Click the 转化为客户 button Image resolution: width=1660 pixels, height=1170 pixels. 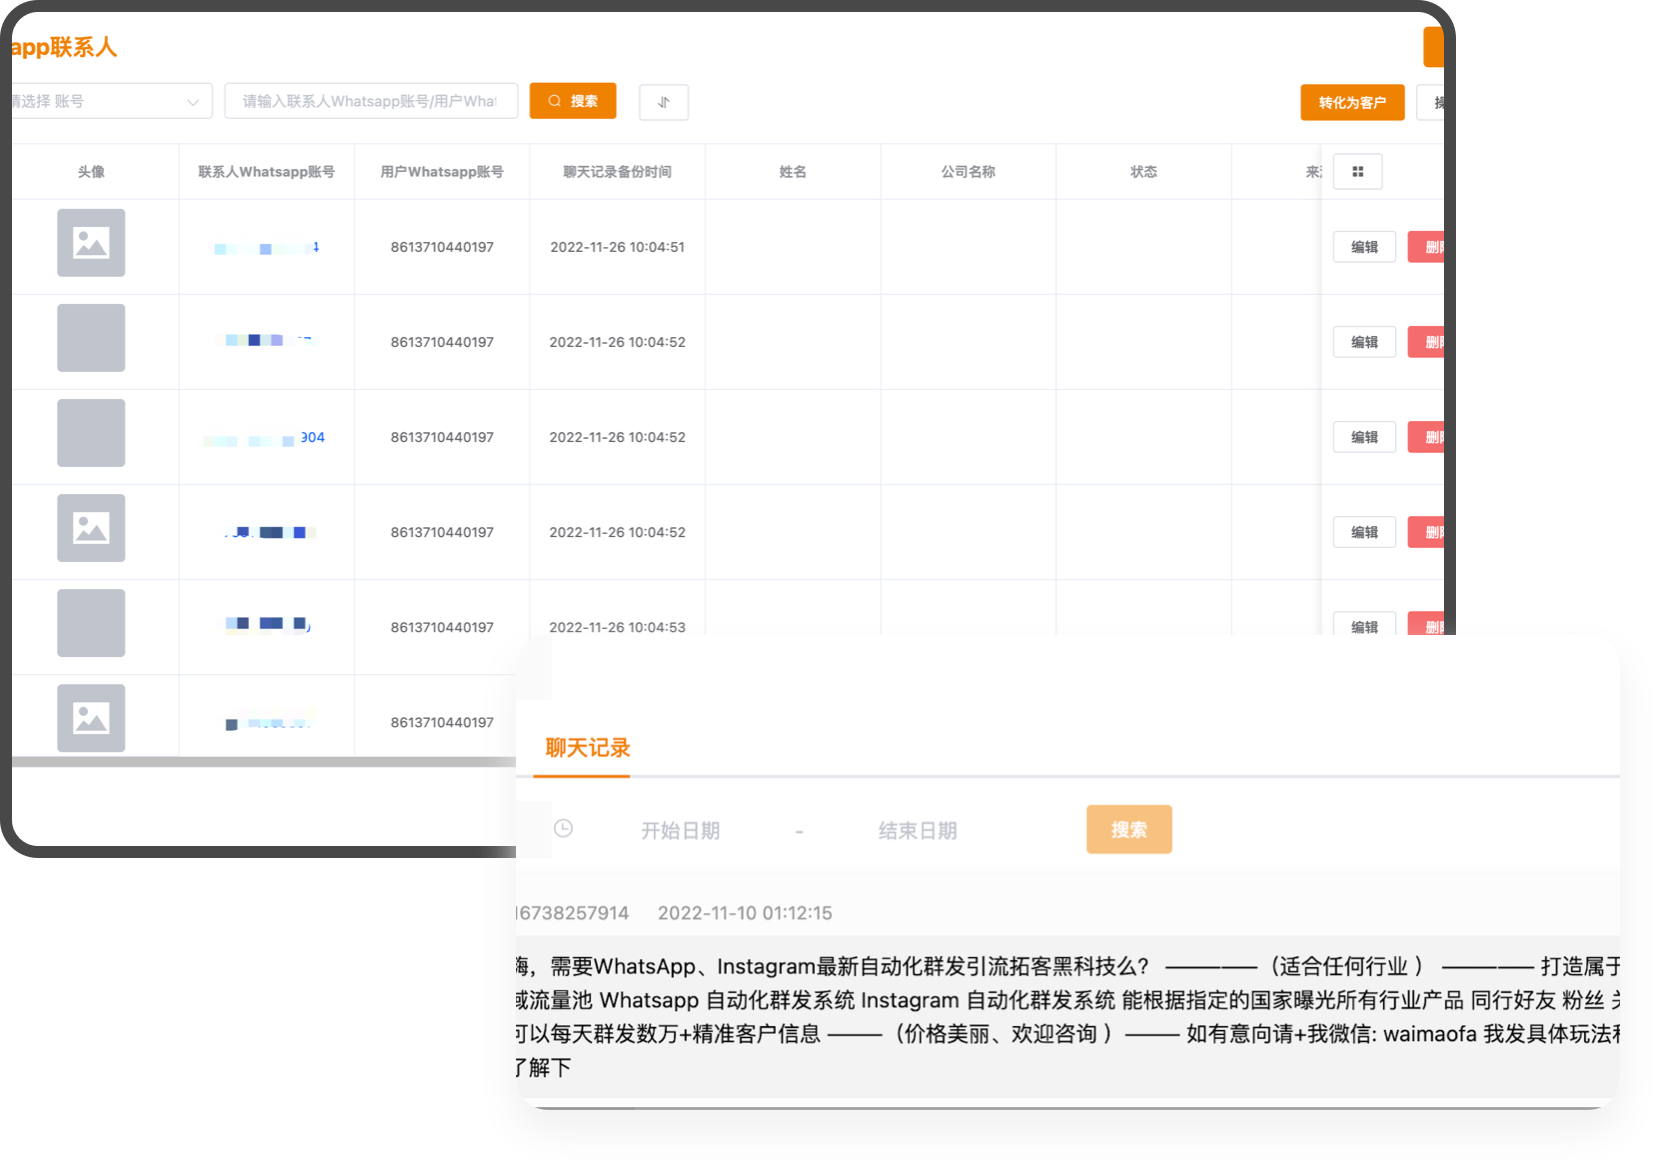1351,102
